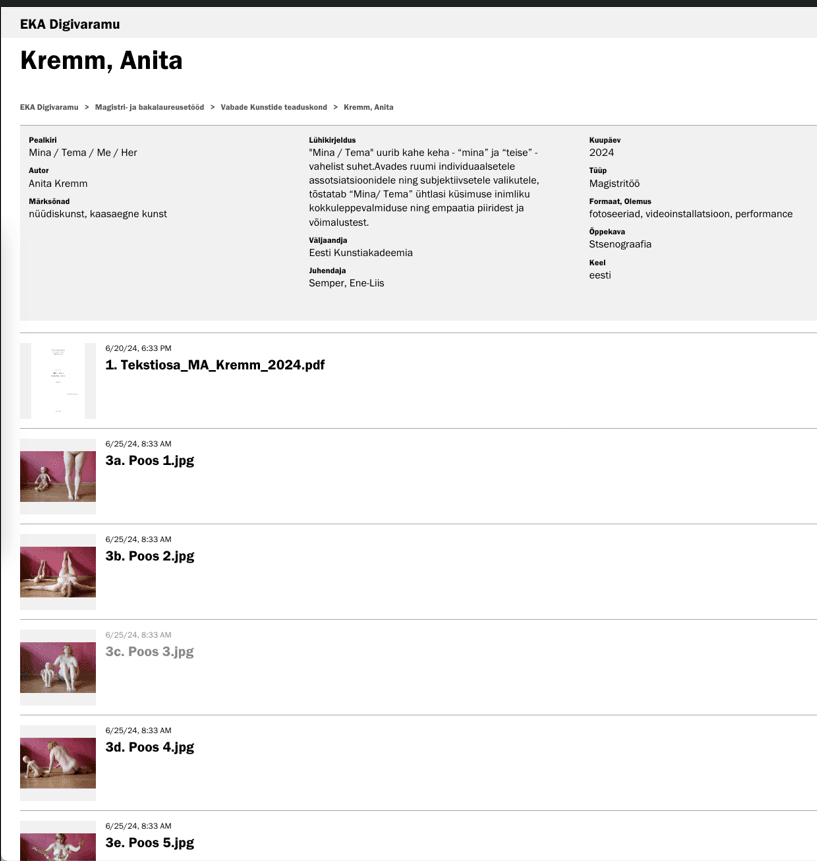Open file link 1. Tekstiosa_MA_Kremm_2024.pdf

tap(215, 365)
